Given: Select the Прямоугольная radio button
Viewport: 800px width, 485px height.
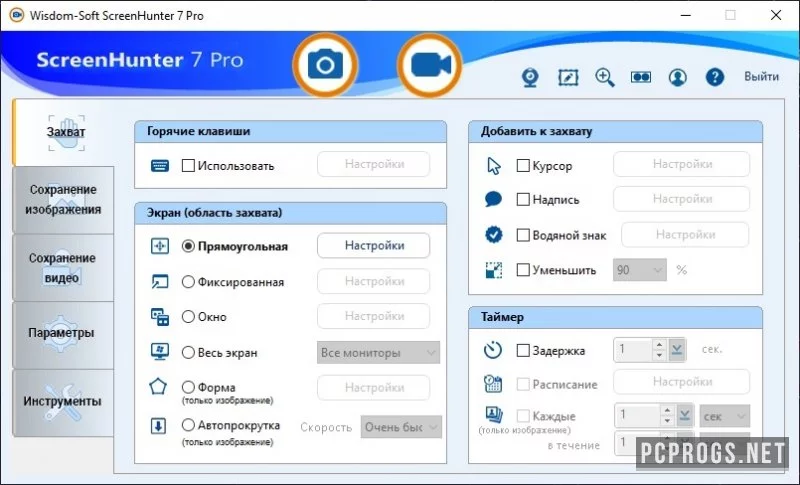Looking at the screenshot, I should coord(188,246).
